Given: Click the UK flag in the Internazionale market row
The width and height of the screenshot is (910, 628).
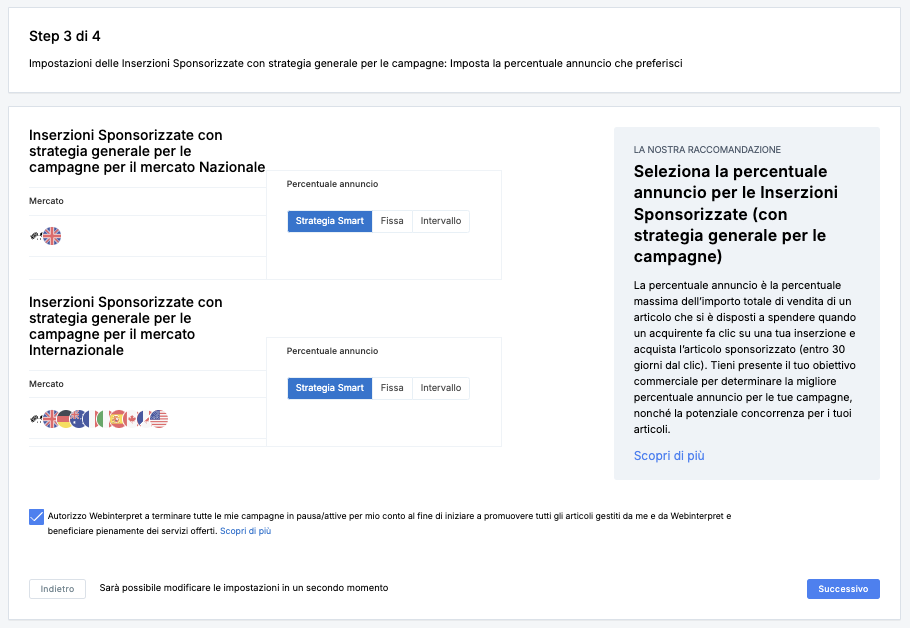Looking at the screenshot, I should pos(51,419).
